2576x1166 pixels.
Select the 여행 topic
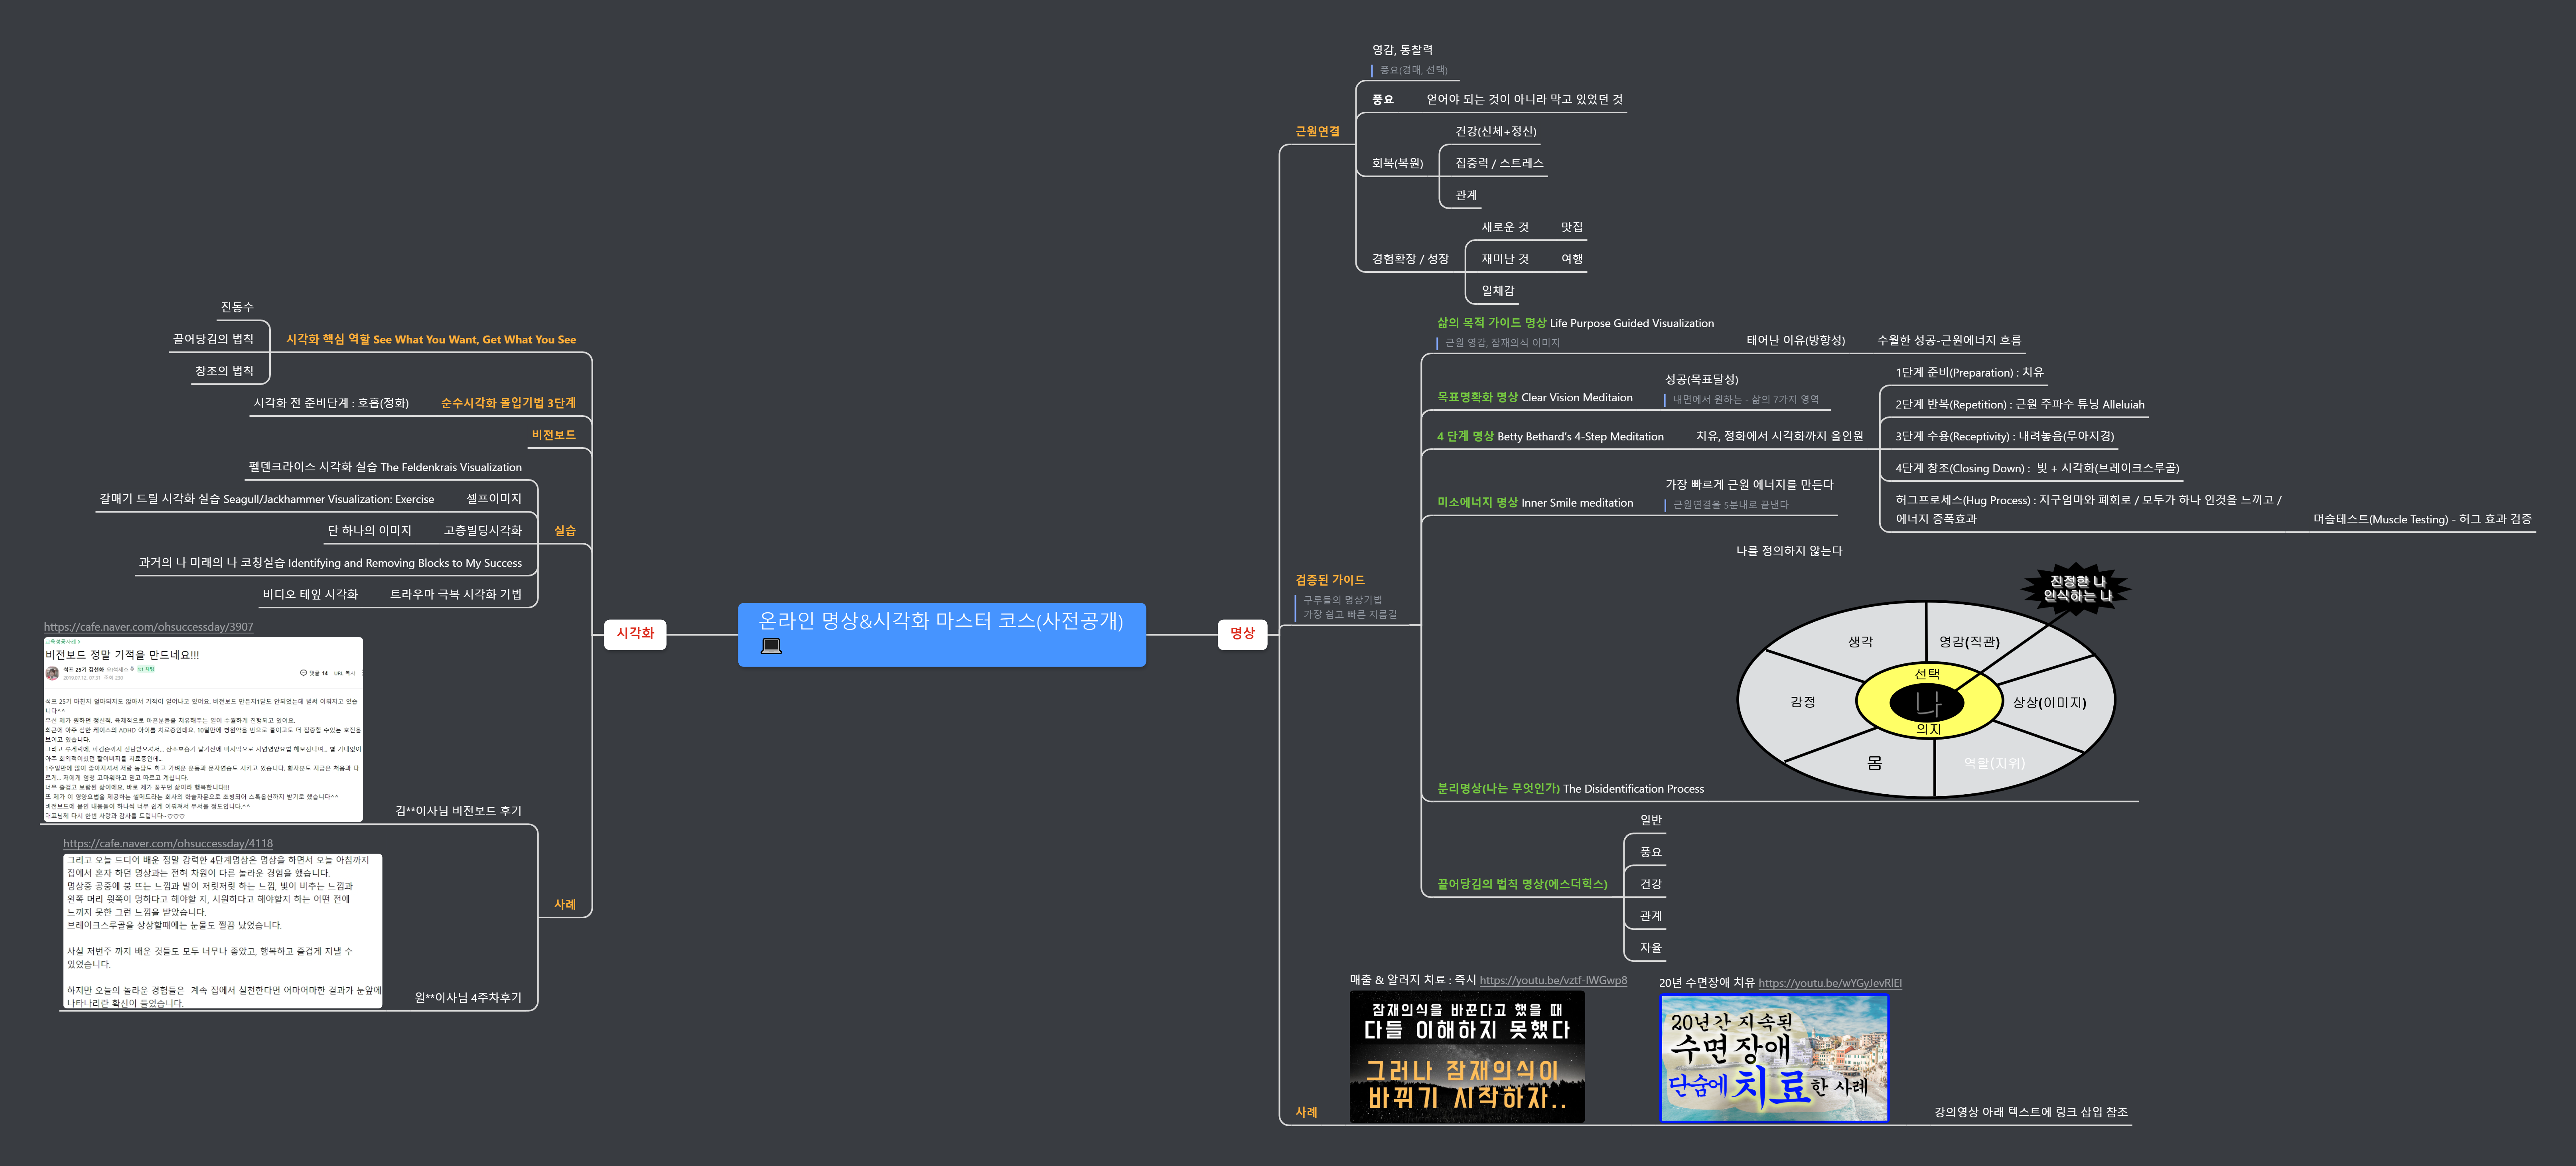pos(1572,259)
